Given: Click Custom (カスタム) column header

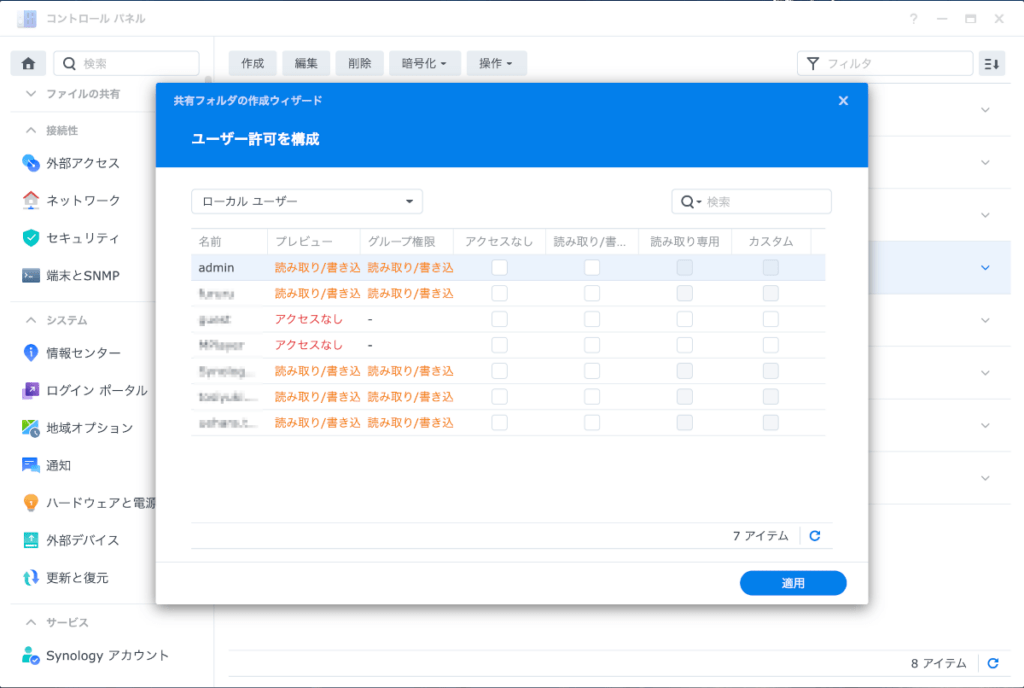Looking at the screenshot, I should click(771, 242).
